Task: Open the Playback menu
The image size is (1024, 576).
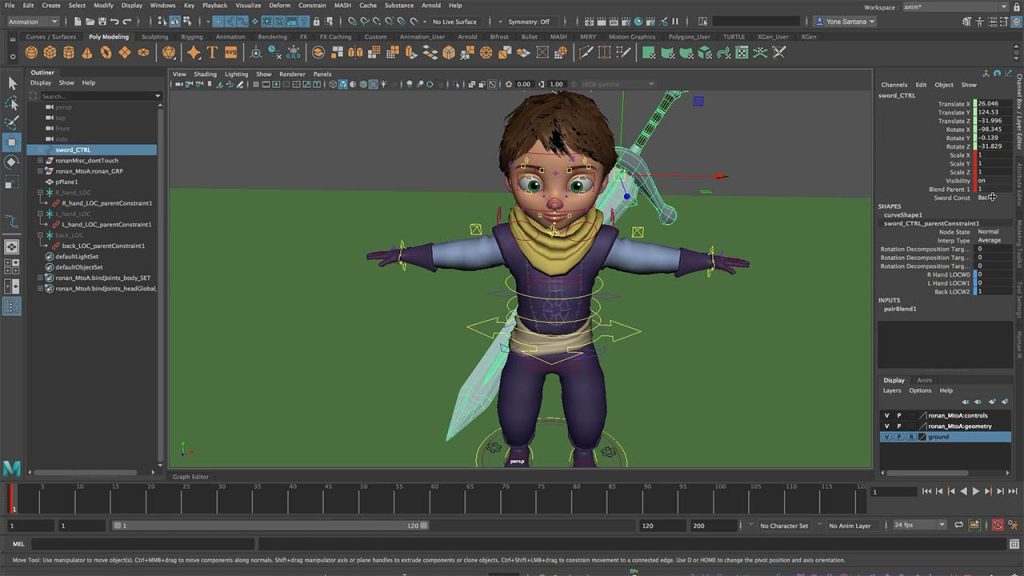Action: click(215, 5)
